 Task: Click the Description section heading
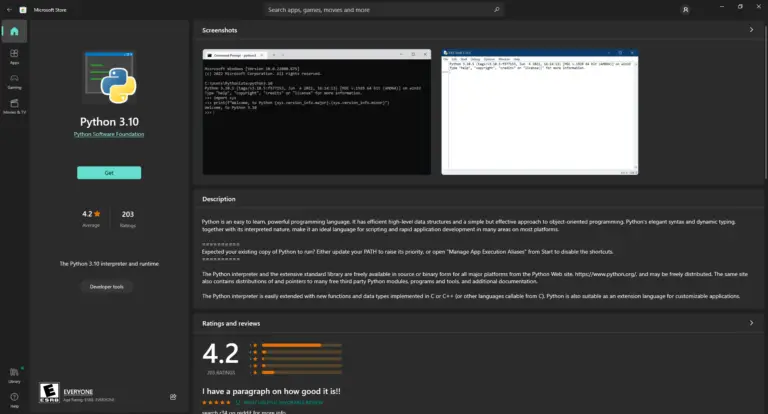pos(218,199)
